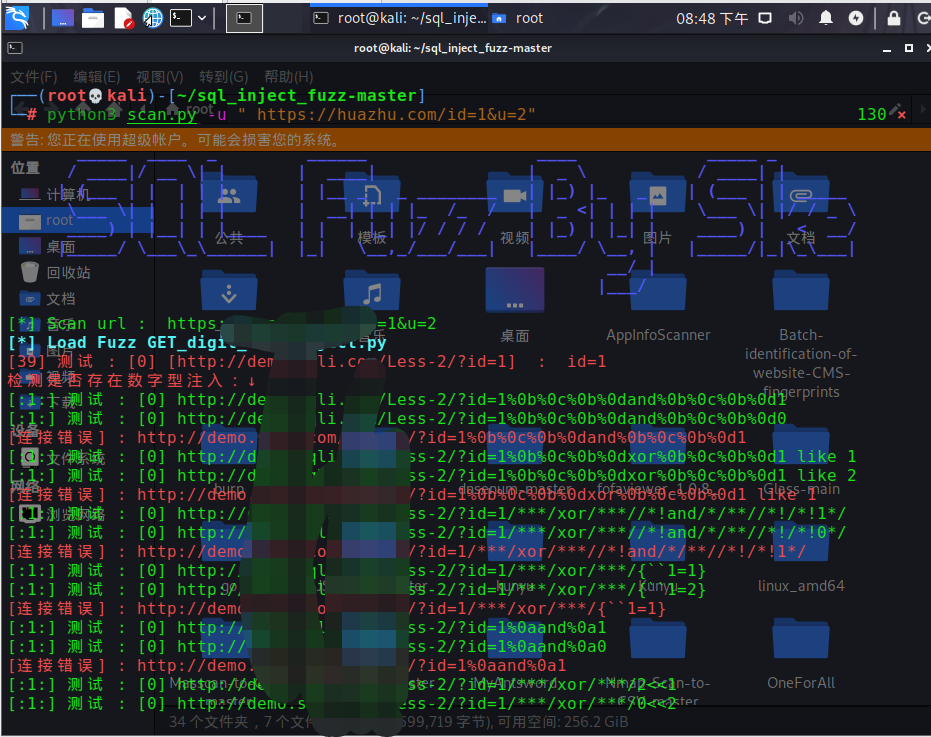931x737 pixels.
Task: Open the 转到(G) menu
Action: point(223,77)
